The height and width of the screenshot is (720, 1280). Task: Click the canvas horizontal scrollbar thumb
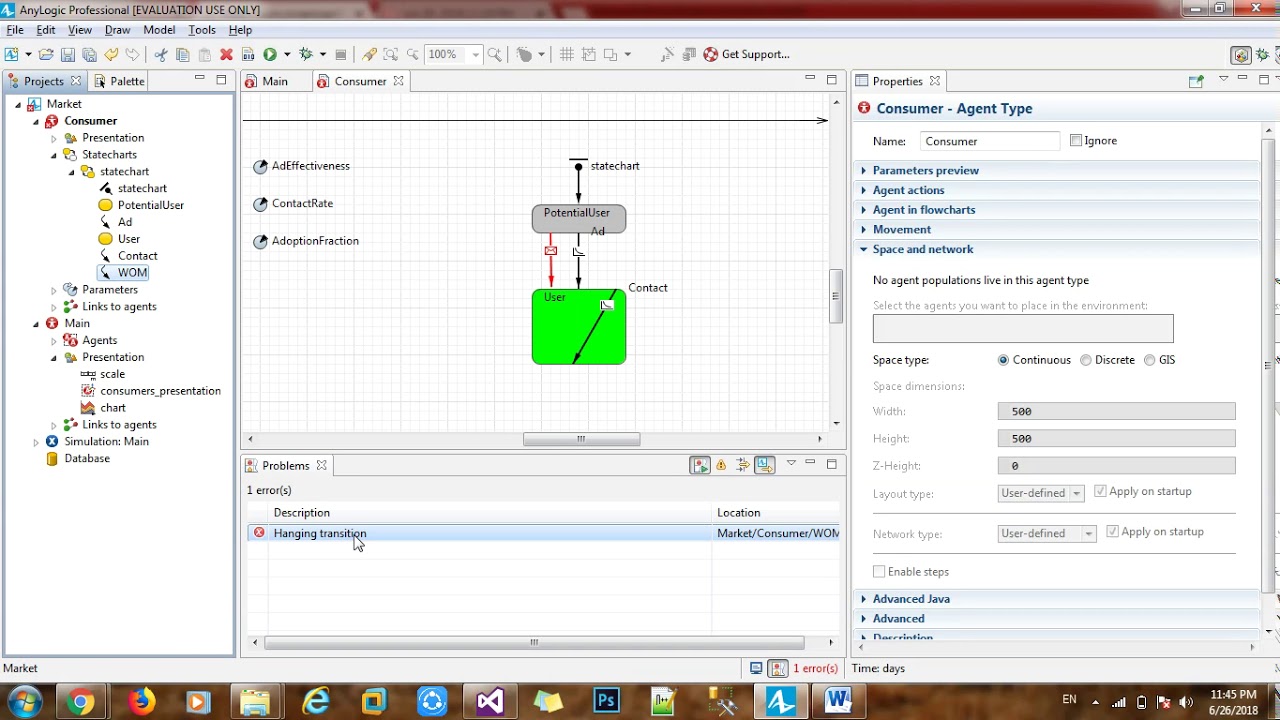581,439
